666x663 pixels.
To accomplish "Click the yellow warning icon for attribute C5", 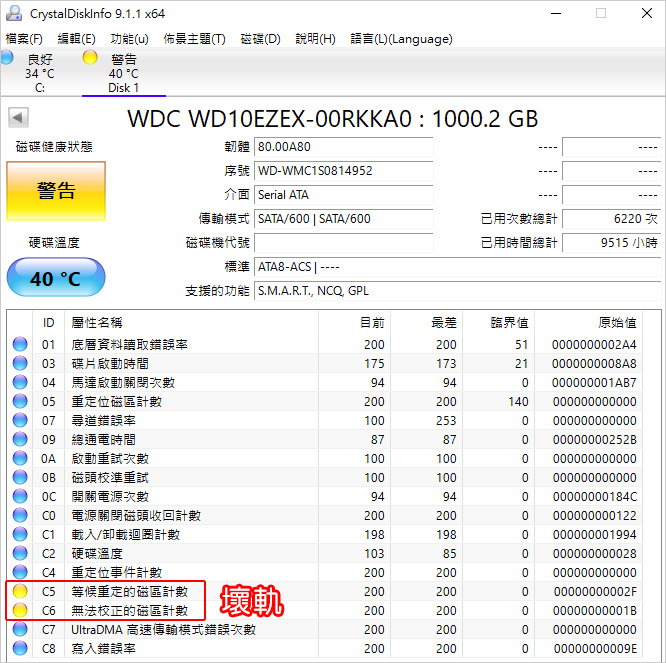I will tap(20, 591).
